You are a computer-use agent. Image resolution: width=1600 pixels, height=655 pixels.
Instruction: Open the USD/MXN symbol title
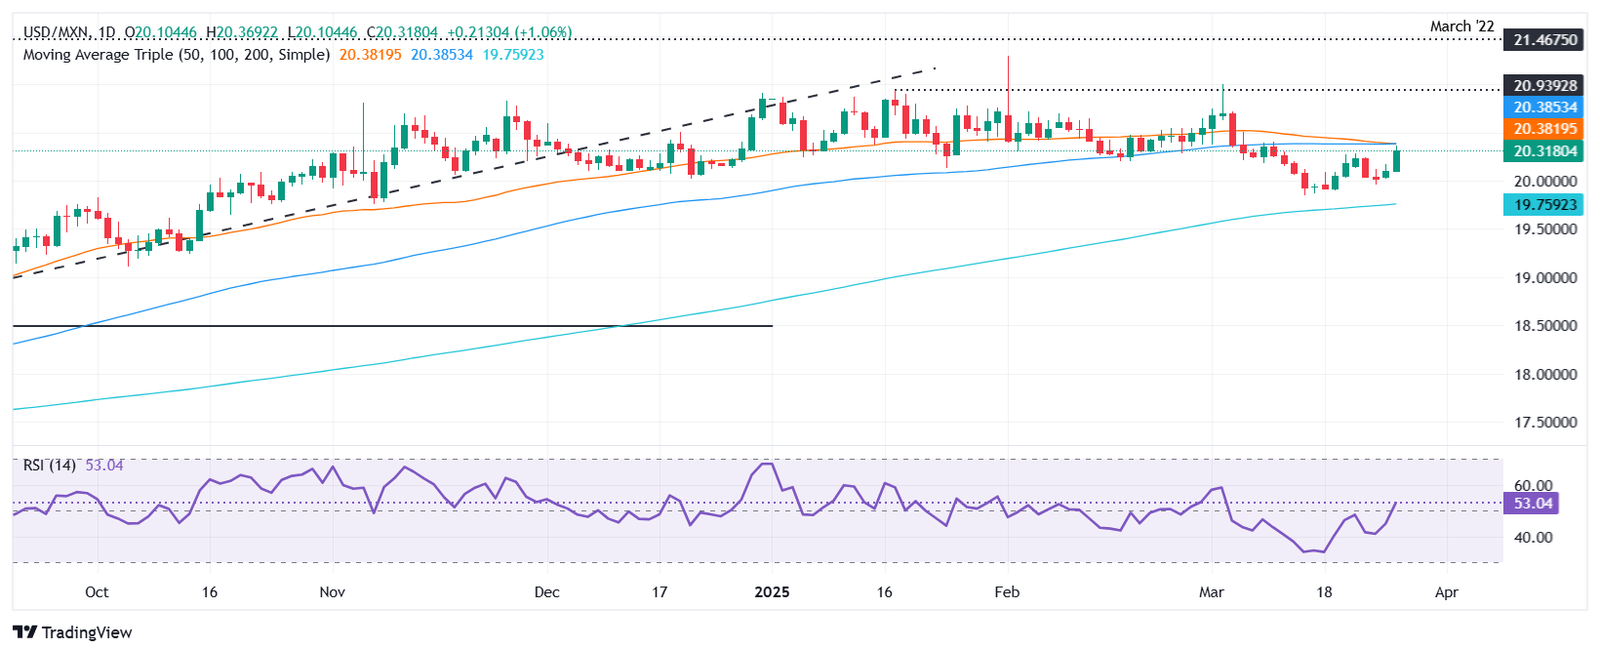[x=57, y=33]
